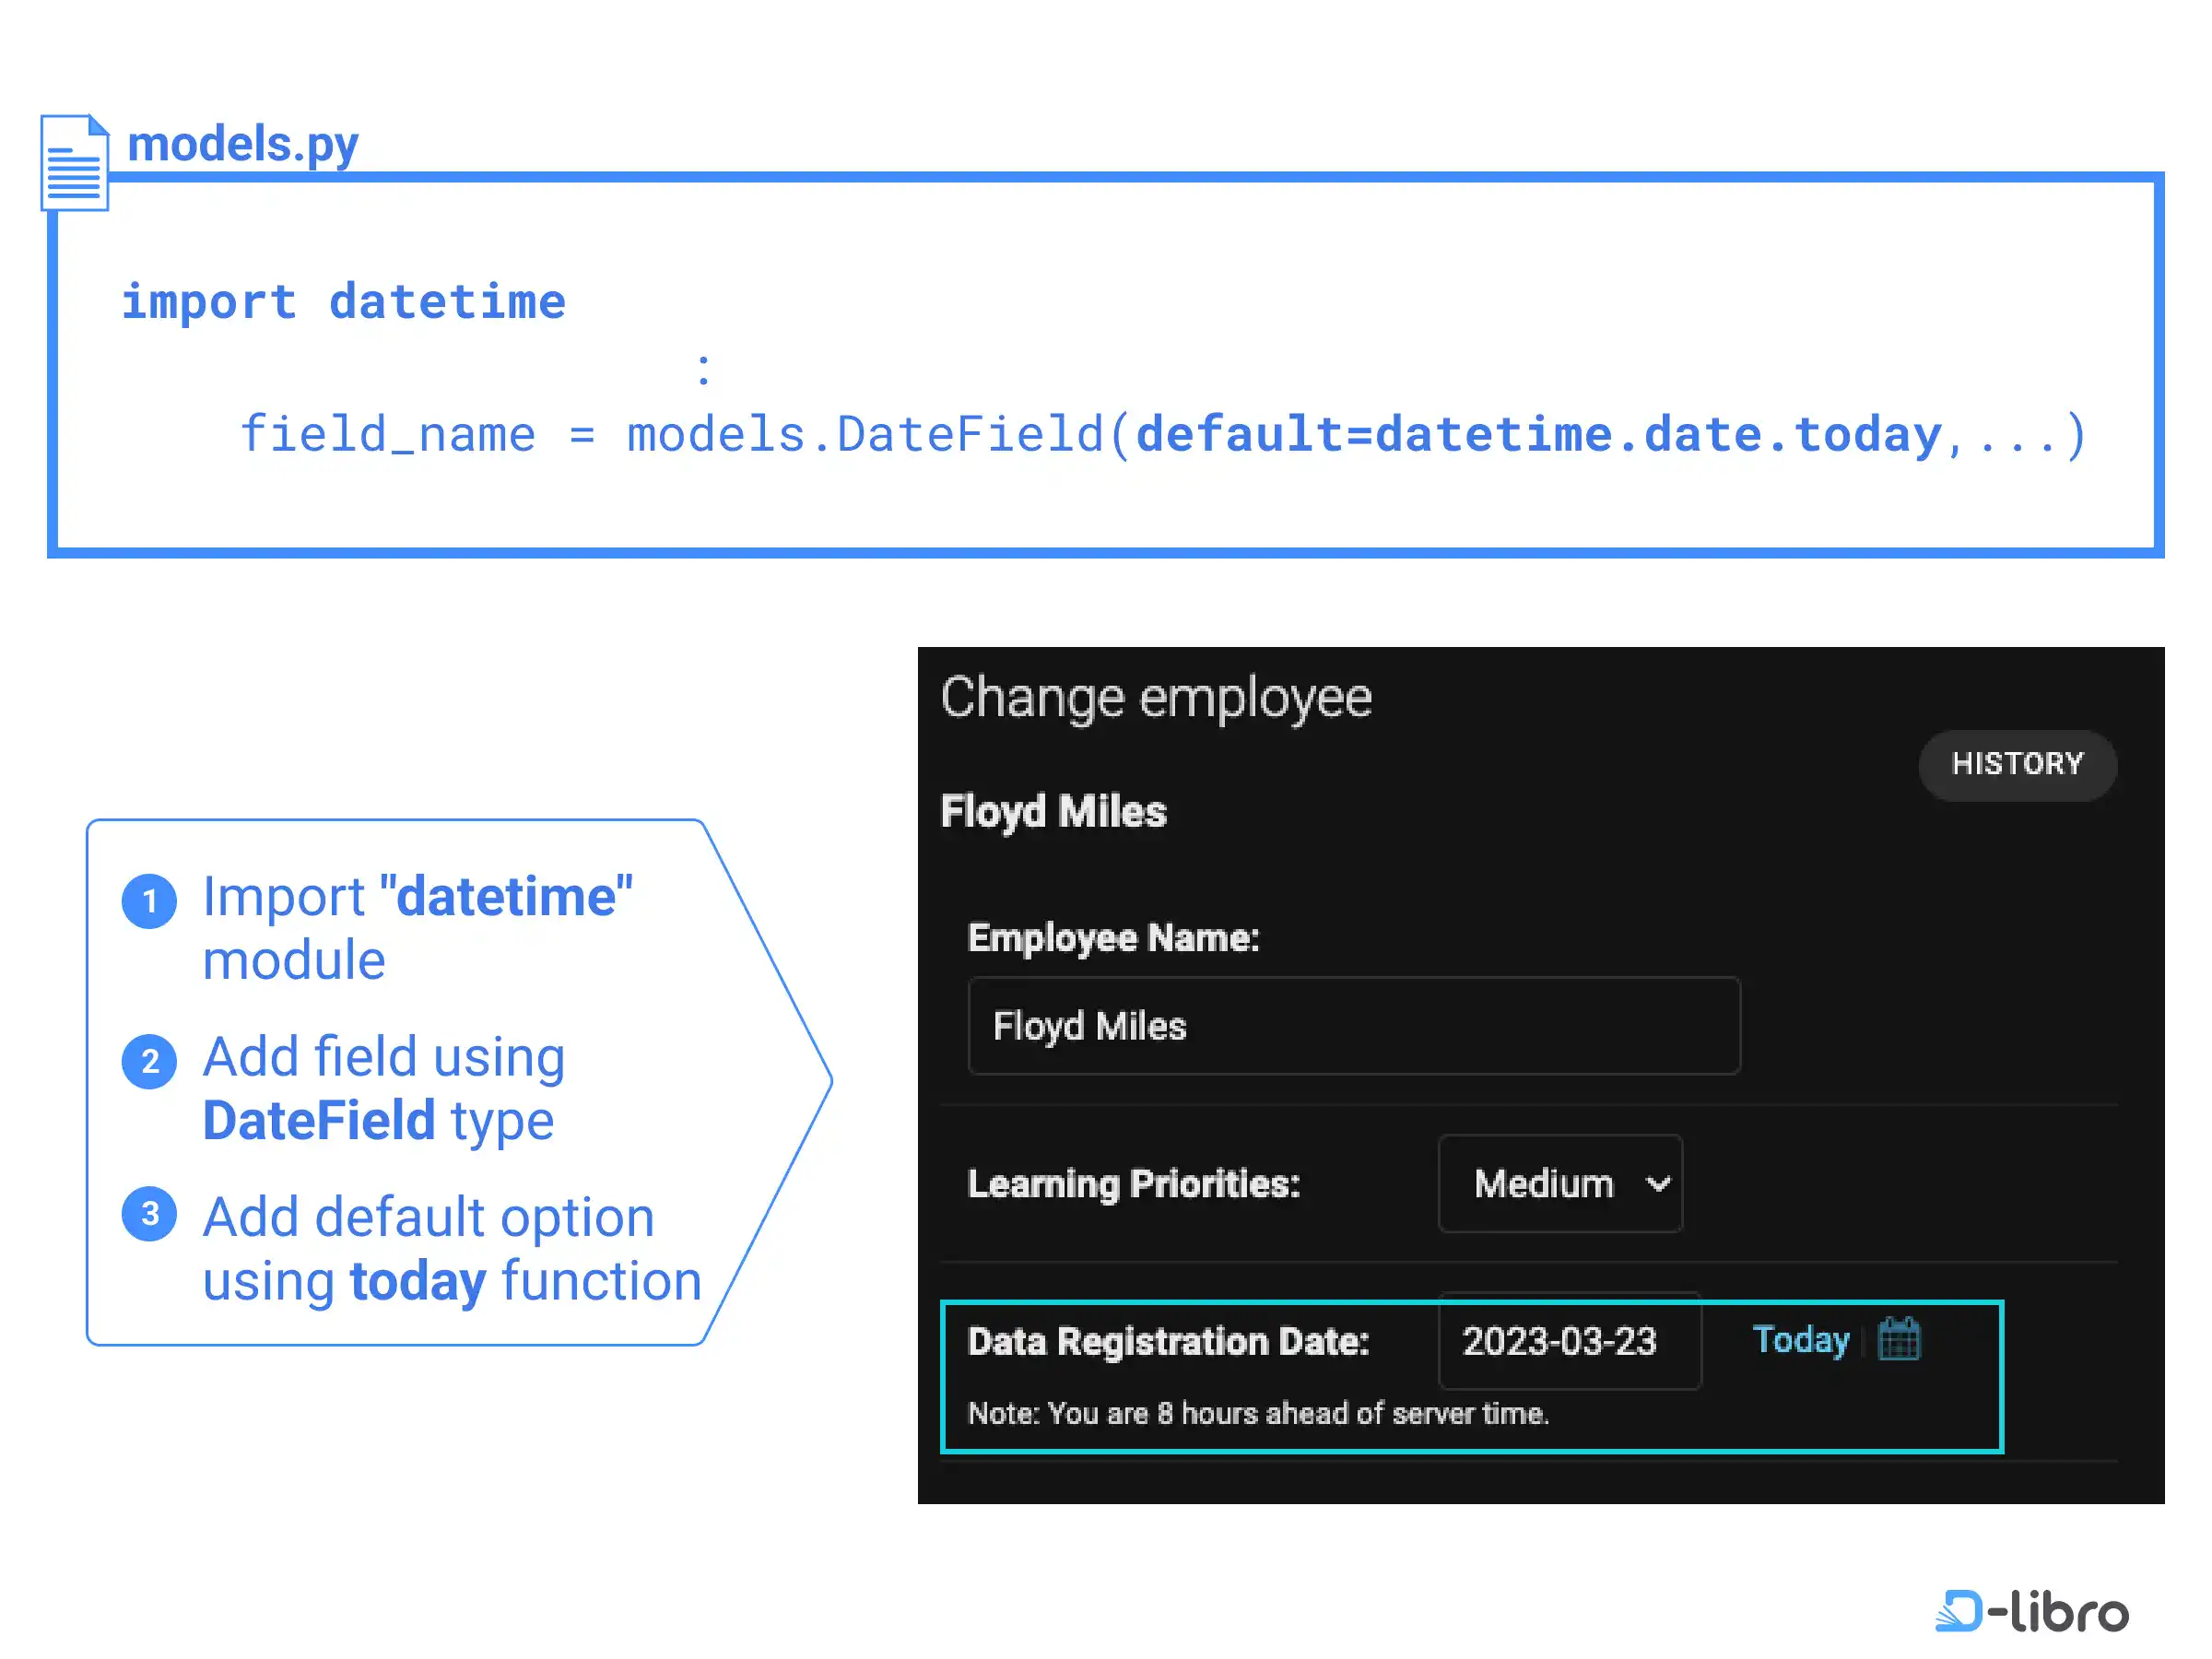This screenshot has height=1659, width=2212.
Task: Click the import datetime code line
Action: click(x=343, y=301)
